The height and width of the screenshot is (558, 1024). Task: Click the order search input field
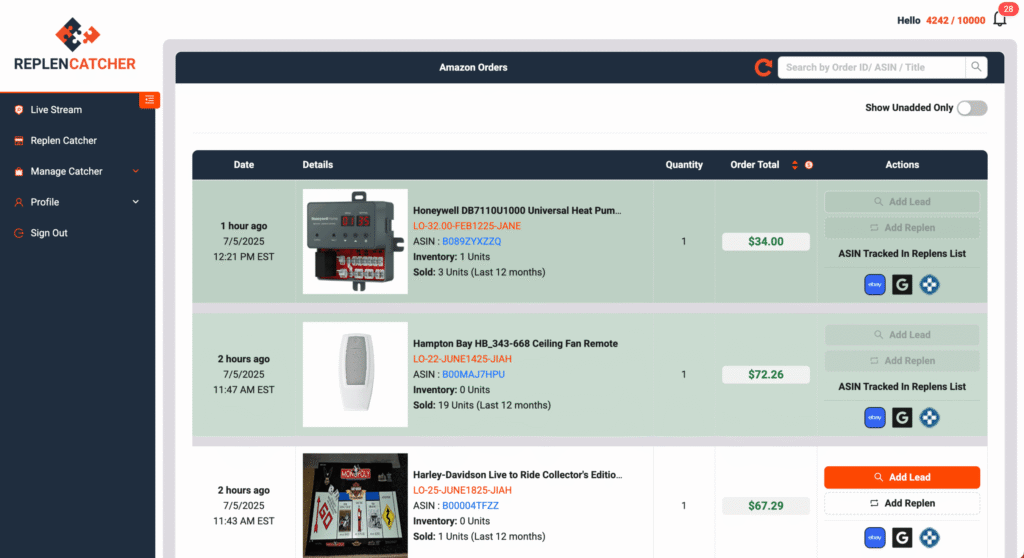pos(872,67)
